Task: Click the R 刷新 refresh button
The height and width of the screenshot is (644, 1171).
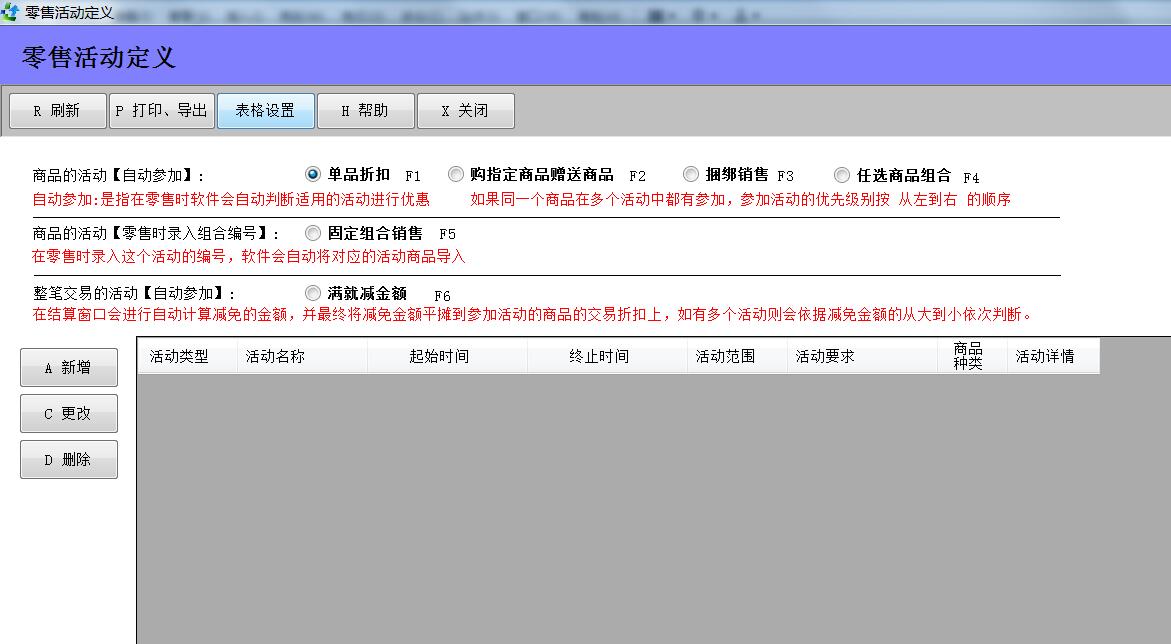Action: tap(56, 110)
